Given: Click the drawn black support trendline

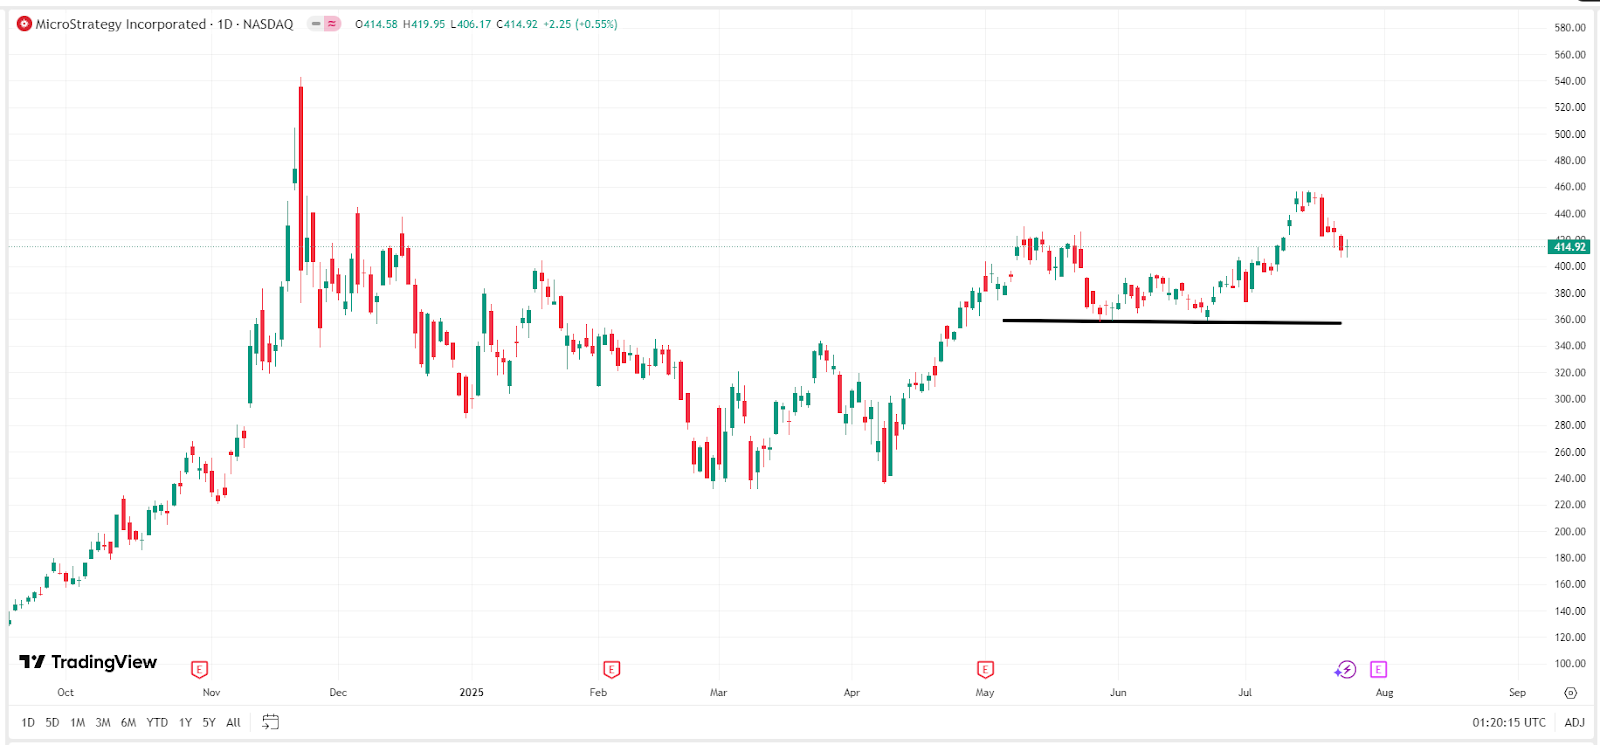Looking at the screenshot, I should point(1170,321).
